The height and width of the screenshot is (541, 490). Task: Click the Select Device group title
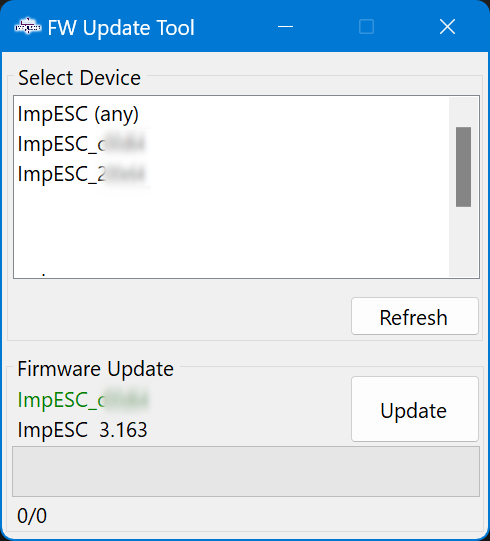pos(79,78)
